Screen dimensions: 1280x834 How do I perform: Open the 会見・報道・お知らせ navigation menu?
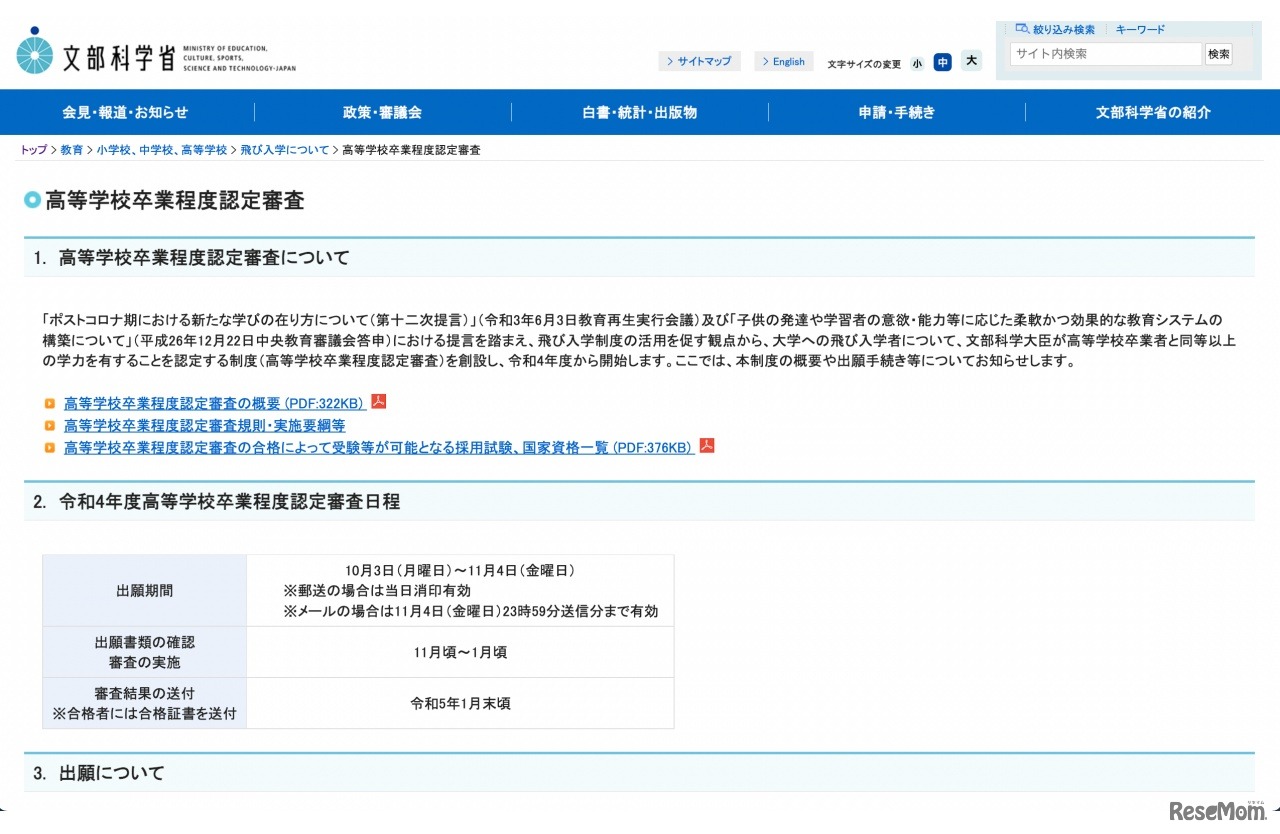point(125,112)
